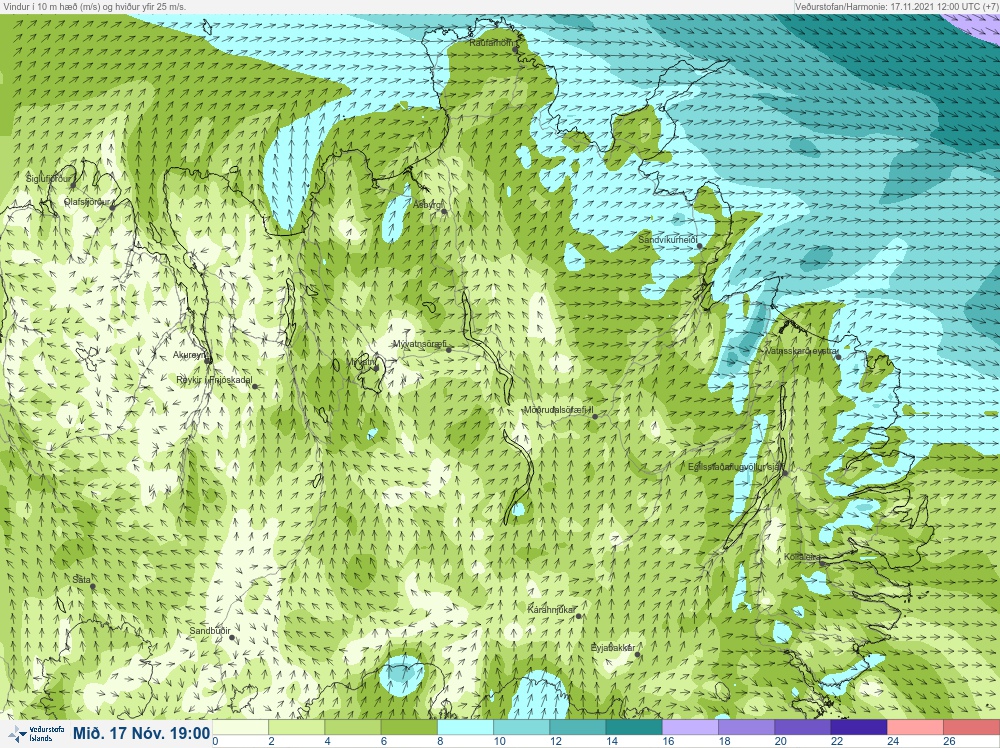Click the Kollaleira station label
Viewport: 1000px width, 748px height.
[x=802, y=557]
